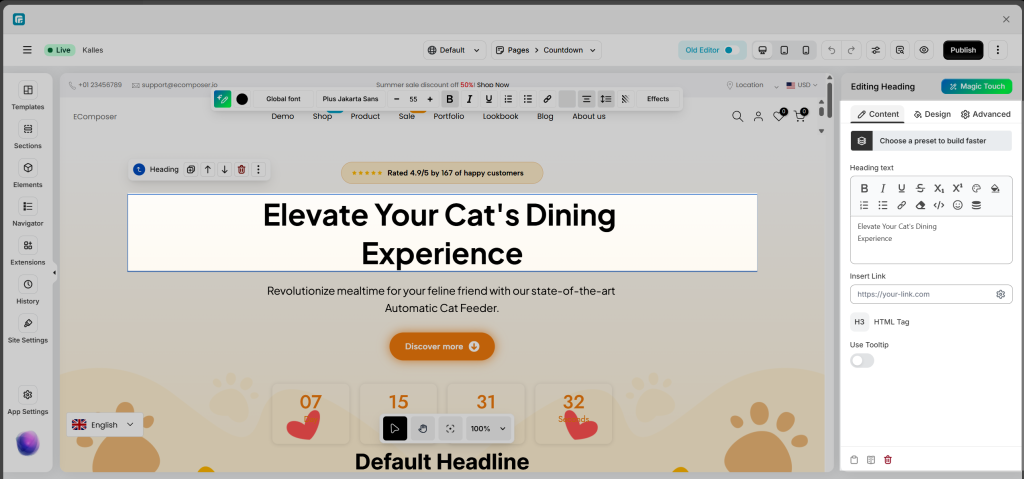
Task: Select the hand pan tool
Action: [422, 428]
